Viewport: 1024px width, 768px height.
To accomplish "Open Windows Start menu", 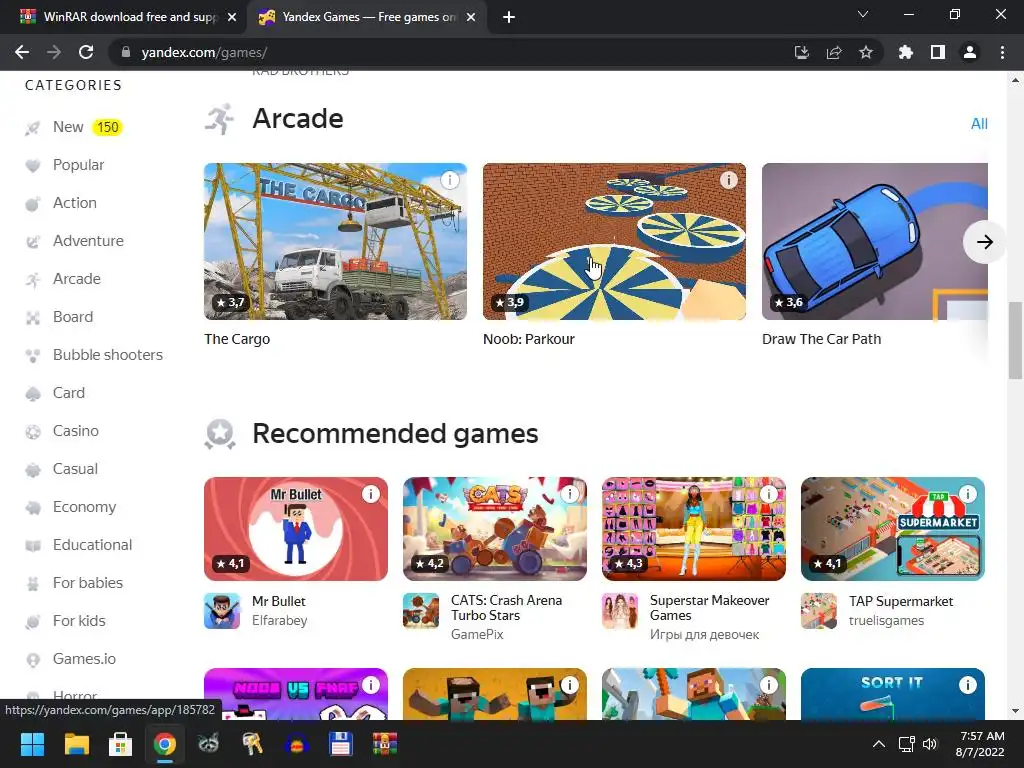I will tap(32, 744).
